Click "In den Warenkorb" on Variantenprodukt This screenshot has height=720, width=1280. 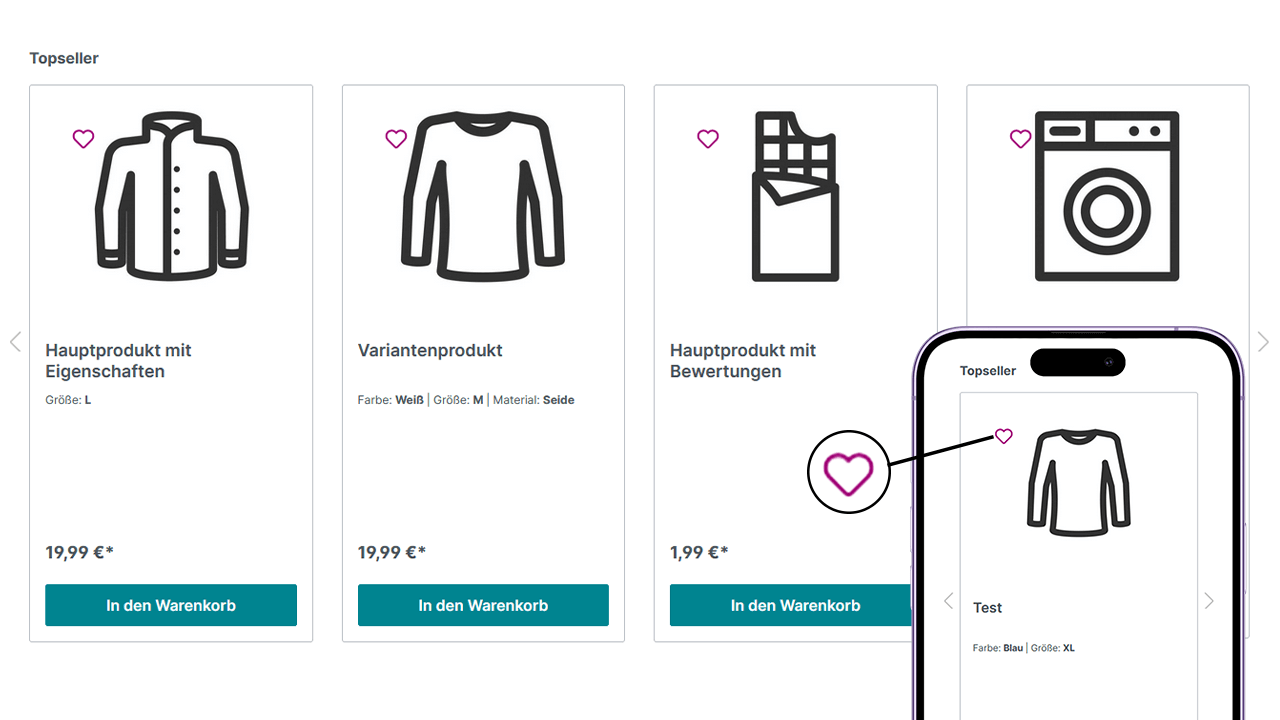point(483,605)
